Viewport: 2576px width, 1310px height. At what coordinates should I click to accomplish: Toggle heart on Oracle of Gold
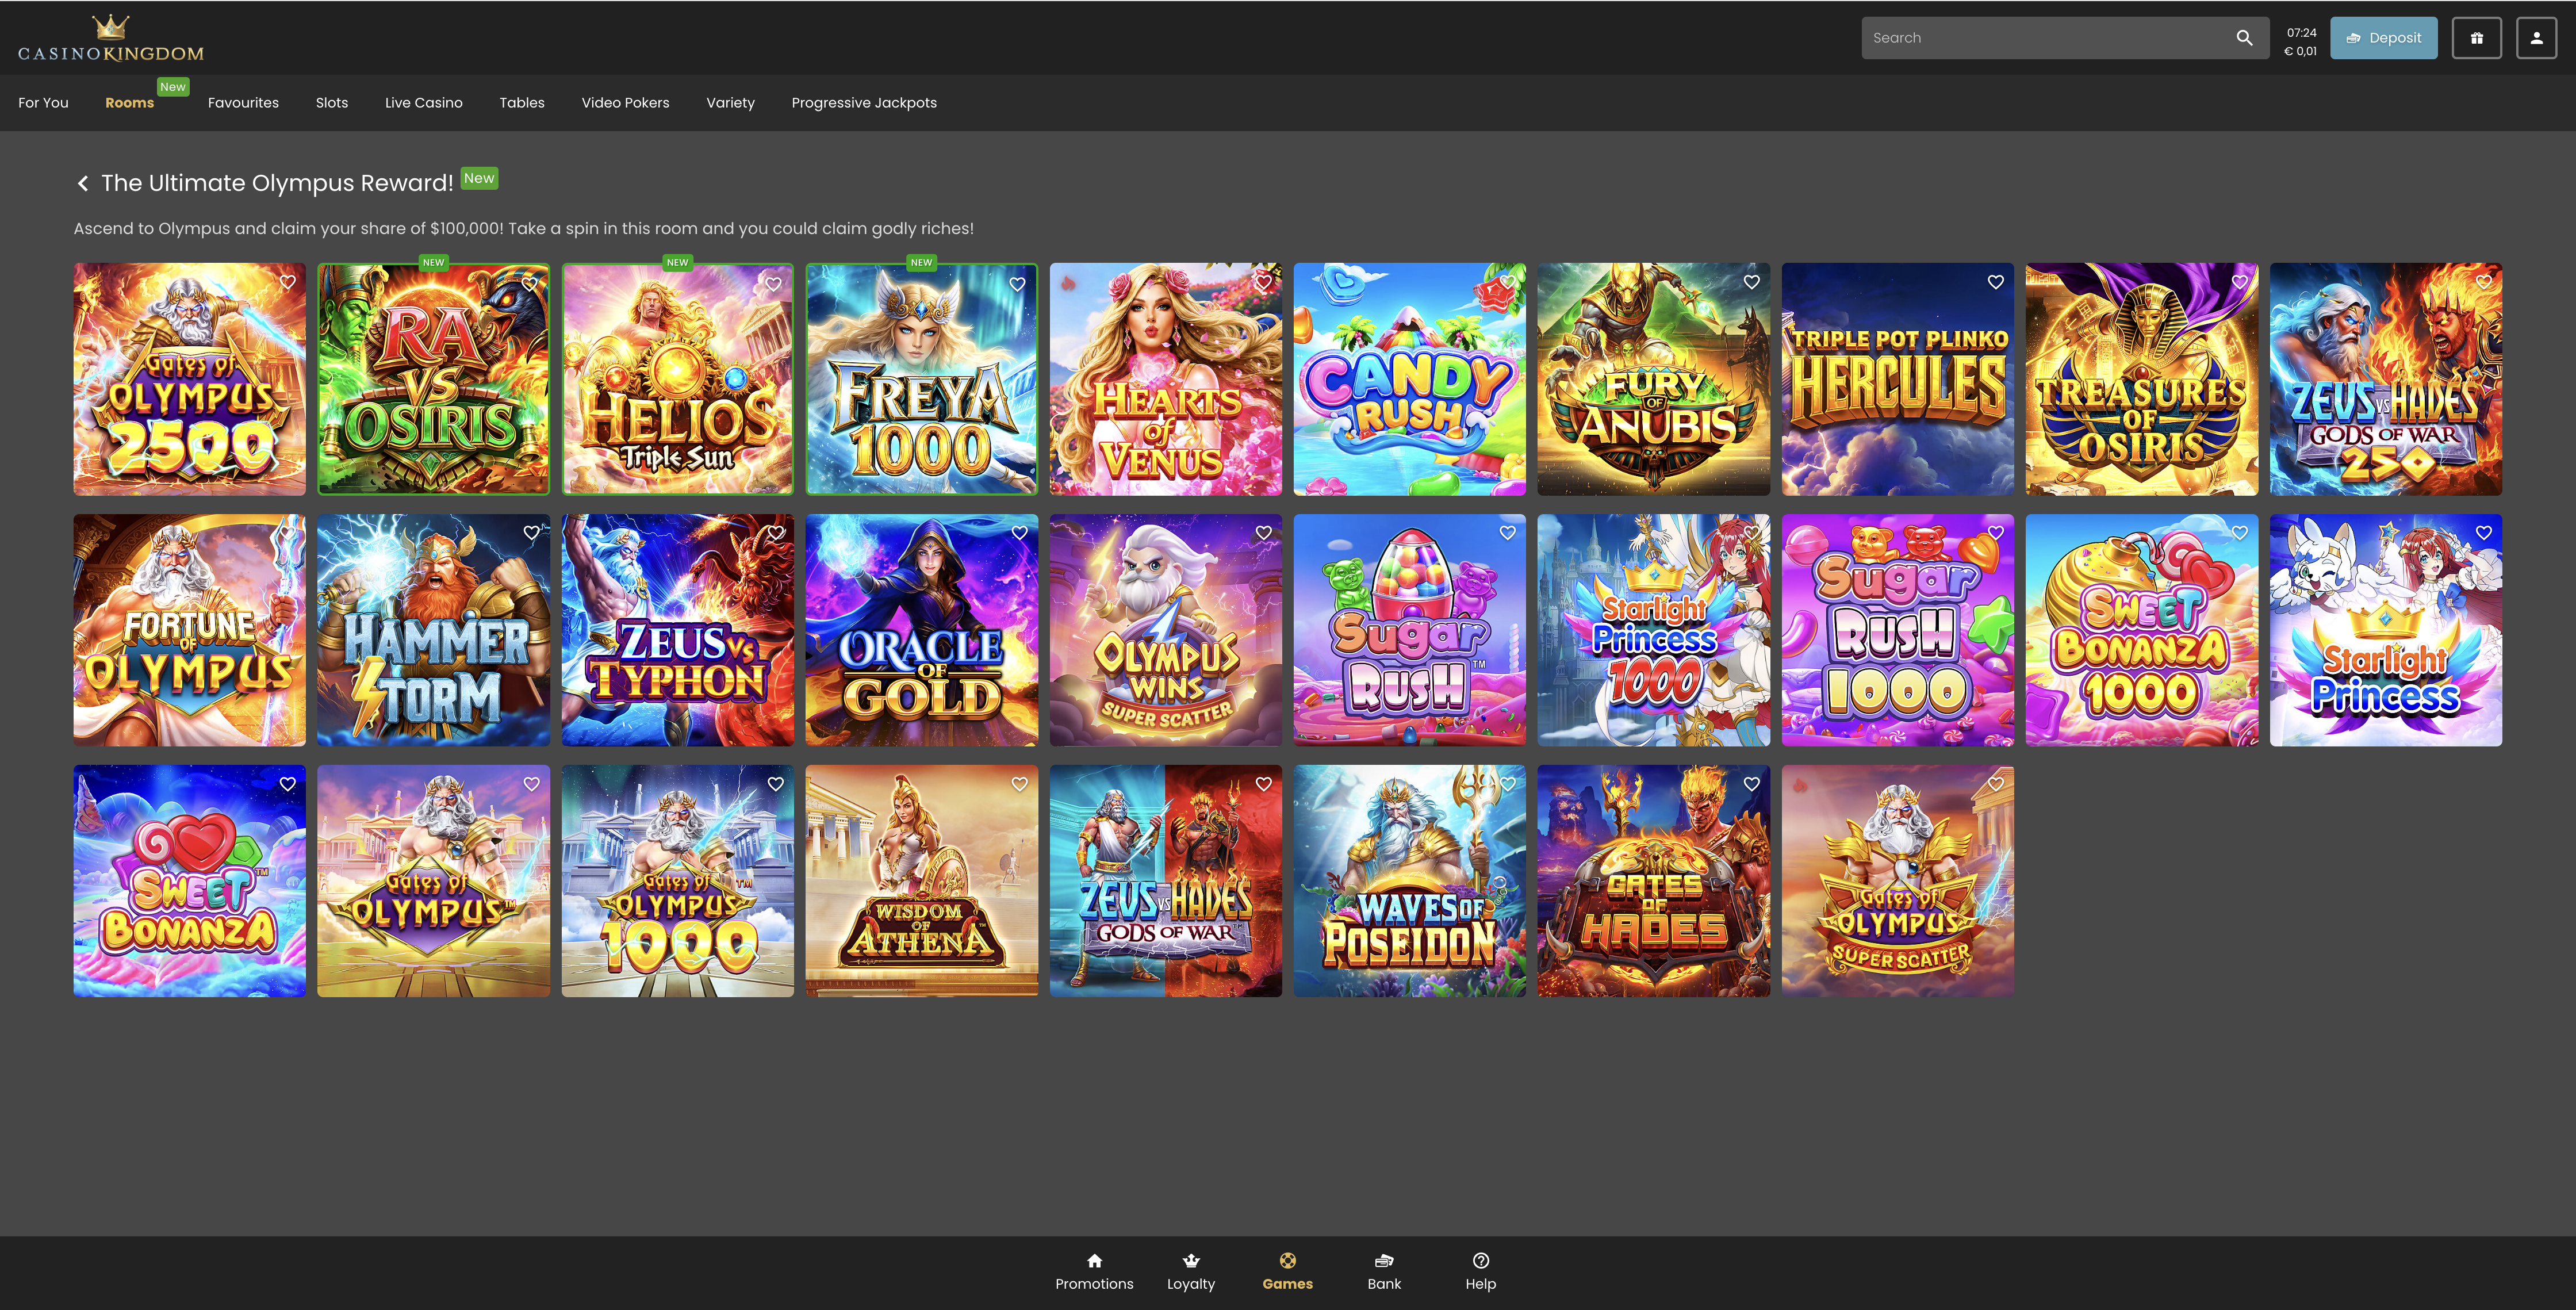(x=1020, y=533)
